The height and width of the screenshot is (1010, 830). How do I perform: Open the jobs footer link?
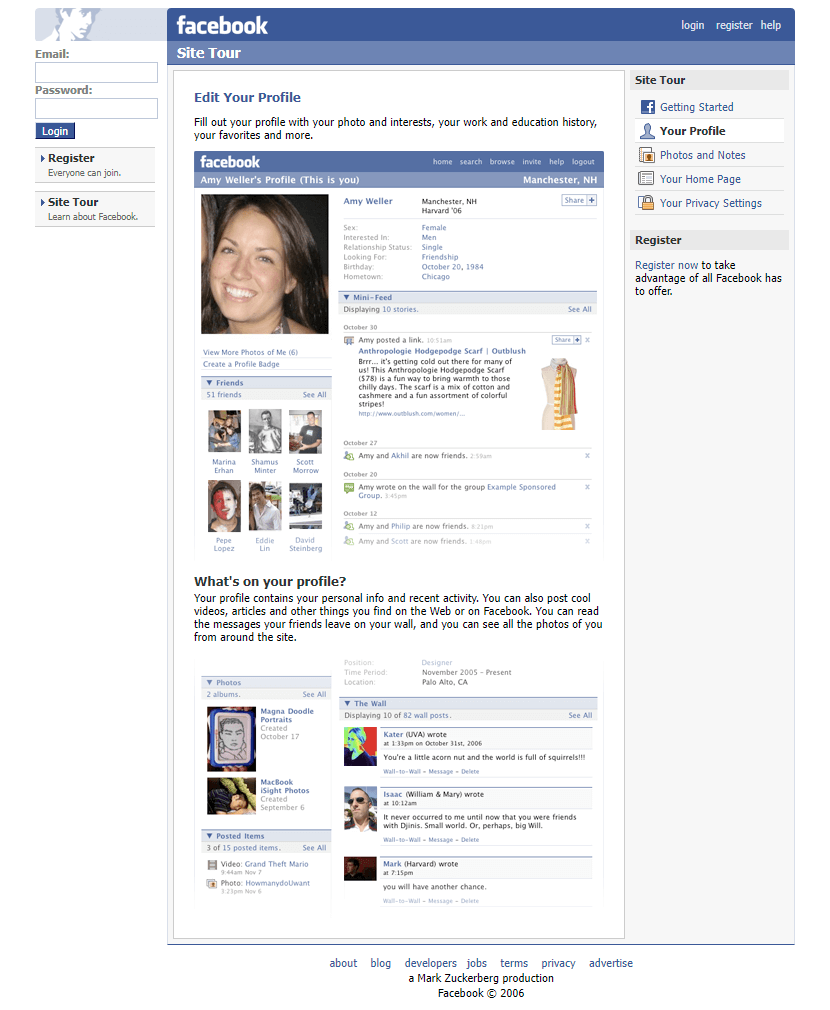476,963
